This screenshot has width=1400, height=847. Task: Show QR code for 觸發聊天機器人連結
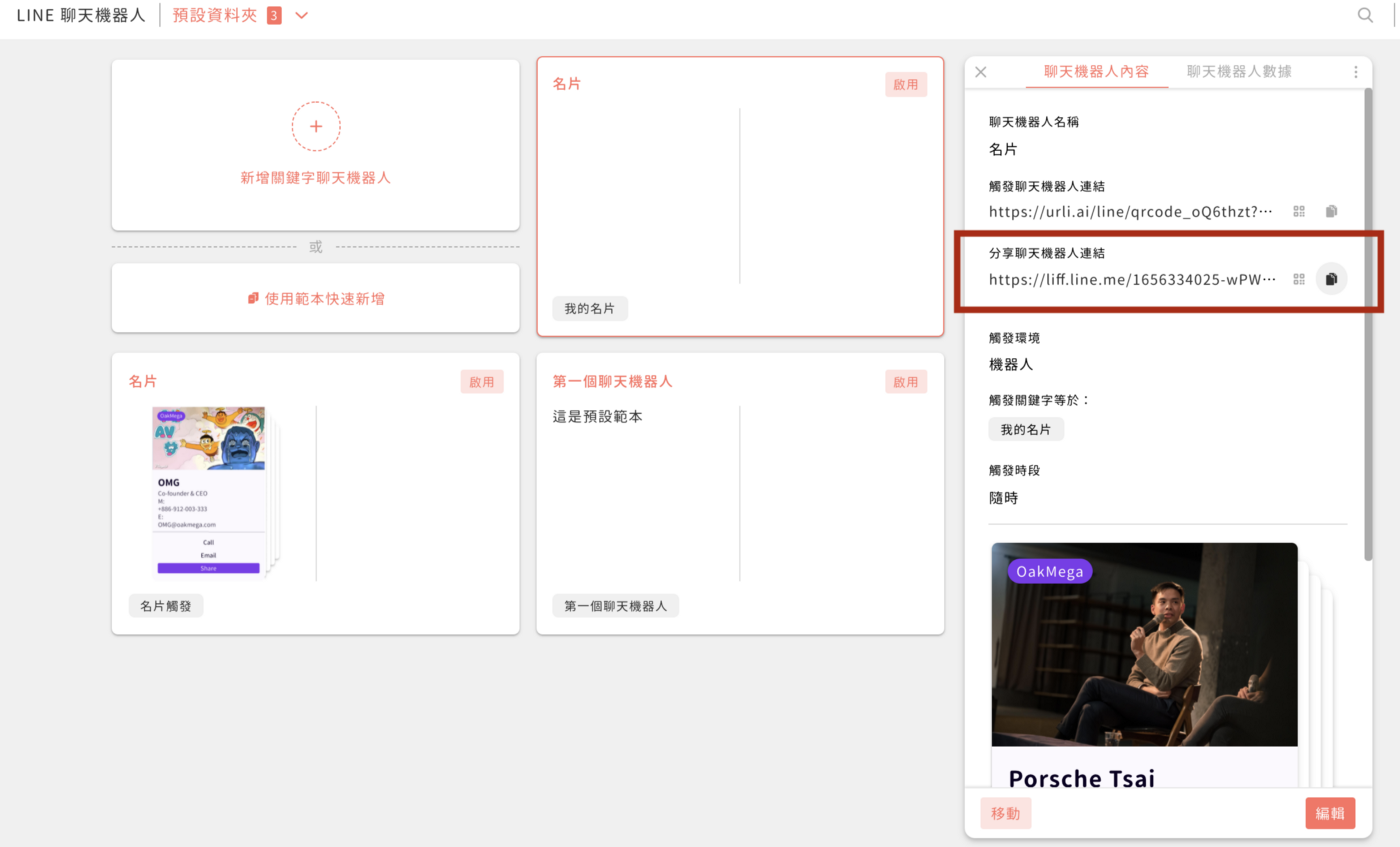pyautogui.click(x=1299, y=211)
